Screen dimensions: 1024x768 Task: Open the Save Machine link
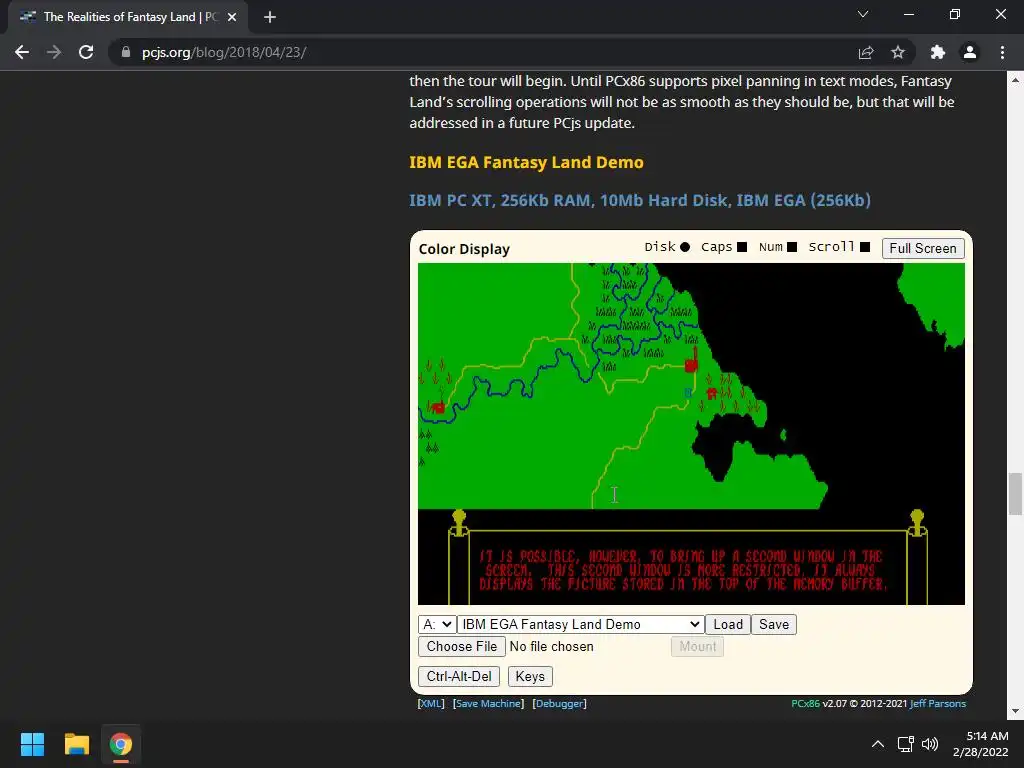pyautogui.click(x=488, y=703)
